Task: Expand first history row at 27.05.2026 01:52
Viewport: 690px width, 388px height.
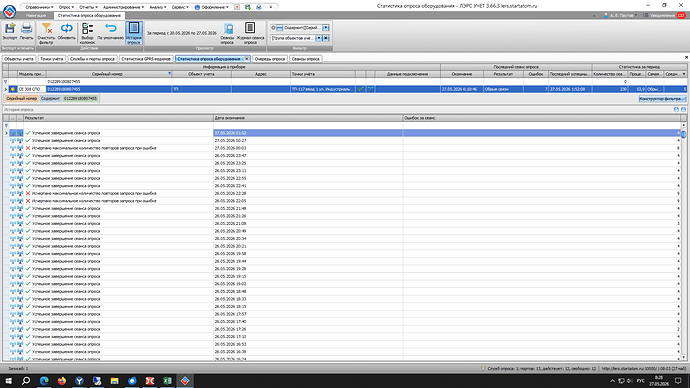Action: (x=6, y=133)
